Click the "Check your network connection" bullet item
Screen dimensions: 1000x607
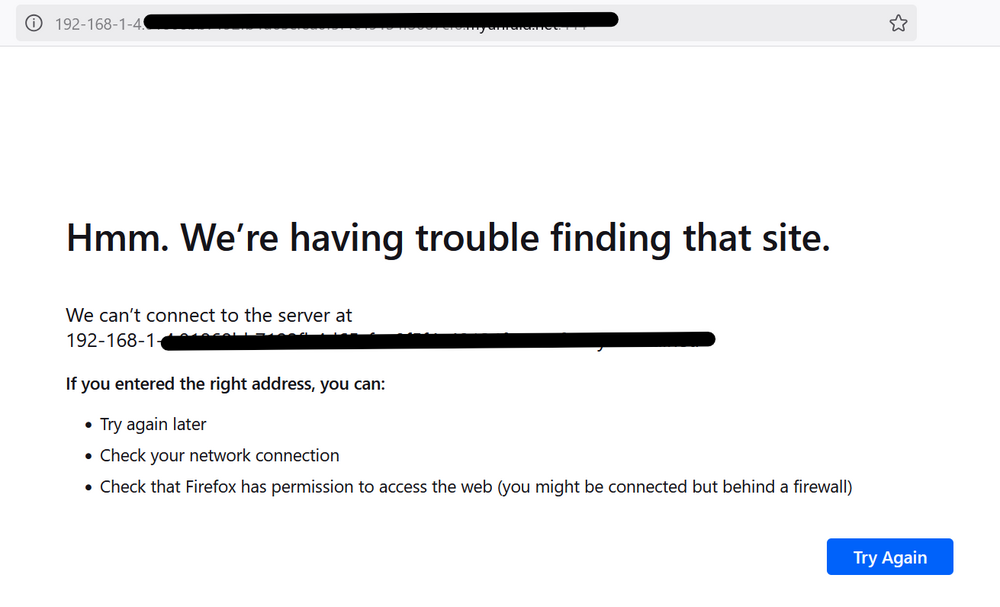coord(219,455)
